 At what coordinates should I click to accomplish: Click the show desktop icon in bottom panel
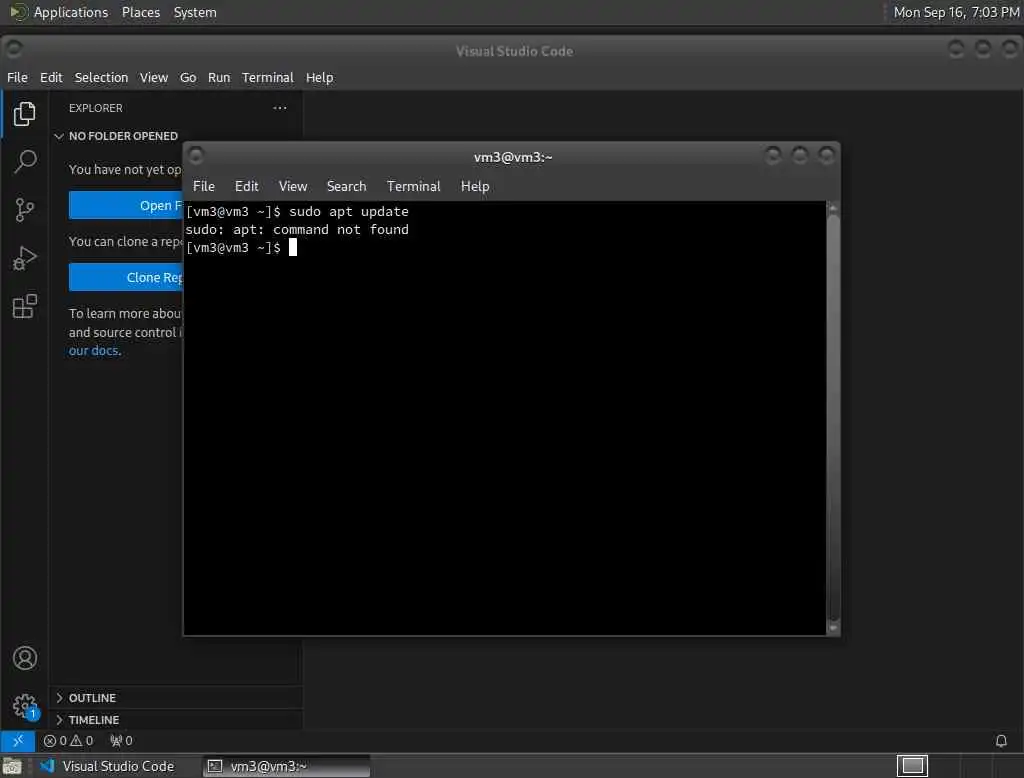pyautogui.click(x=12, y=766)
